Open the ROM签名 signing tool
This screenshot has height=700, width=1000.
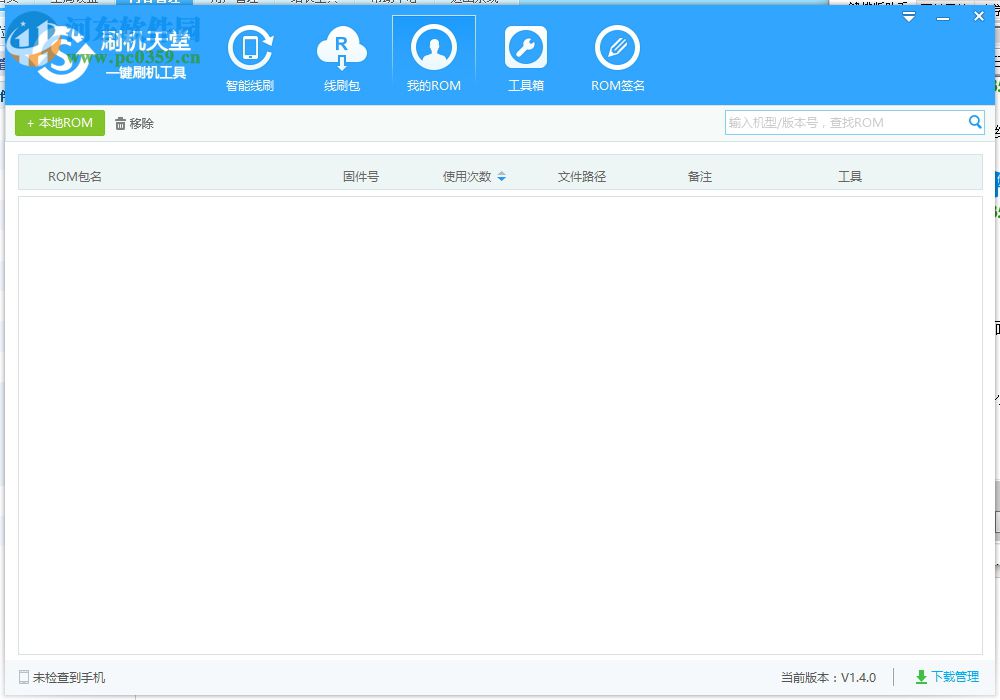(x=617, y=59)
